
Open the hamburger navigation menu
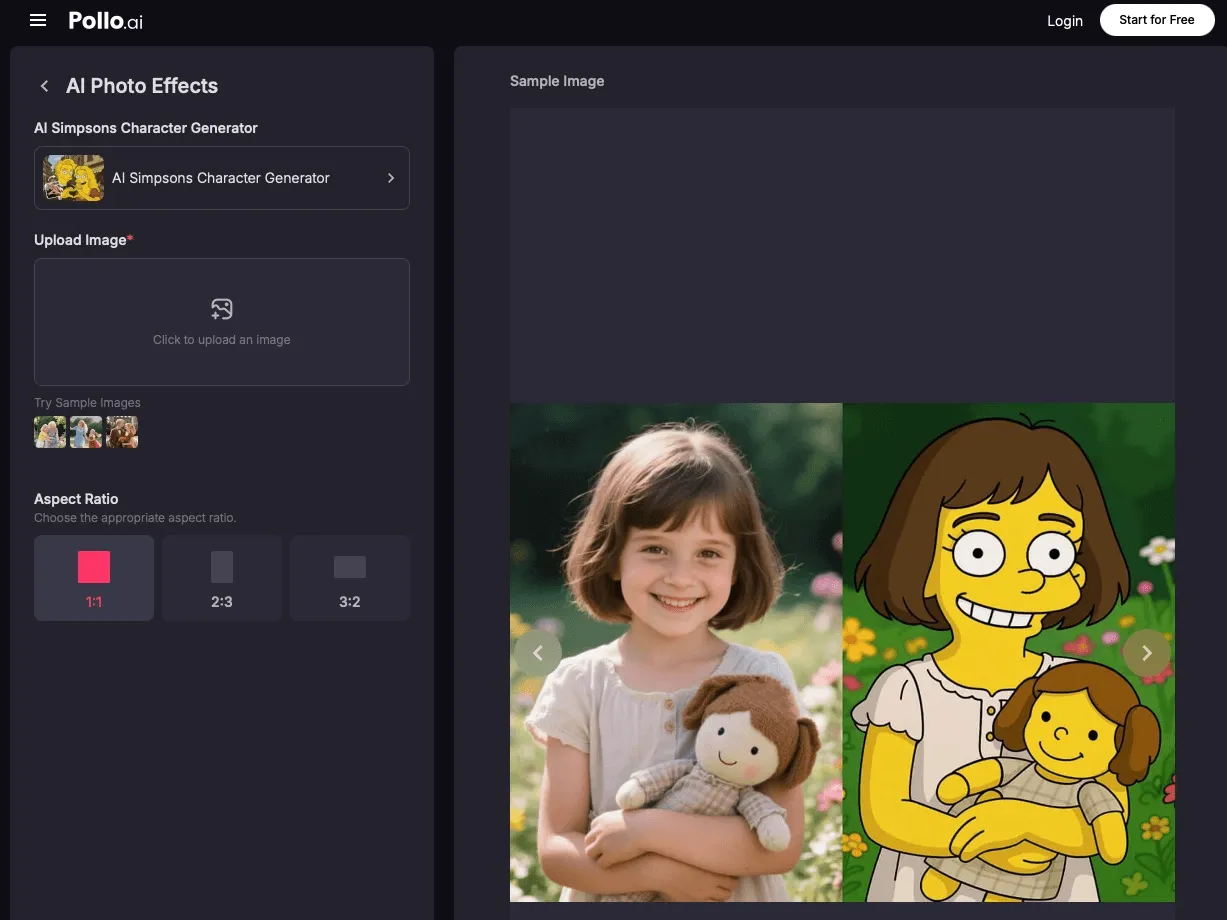(38, 20)
